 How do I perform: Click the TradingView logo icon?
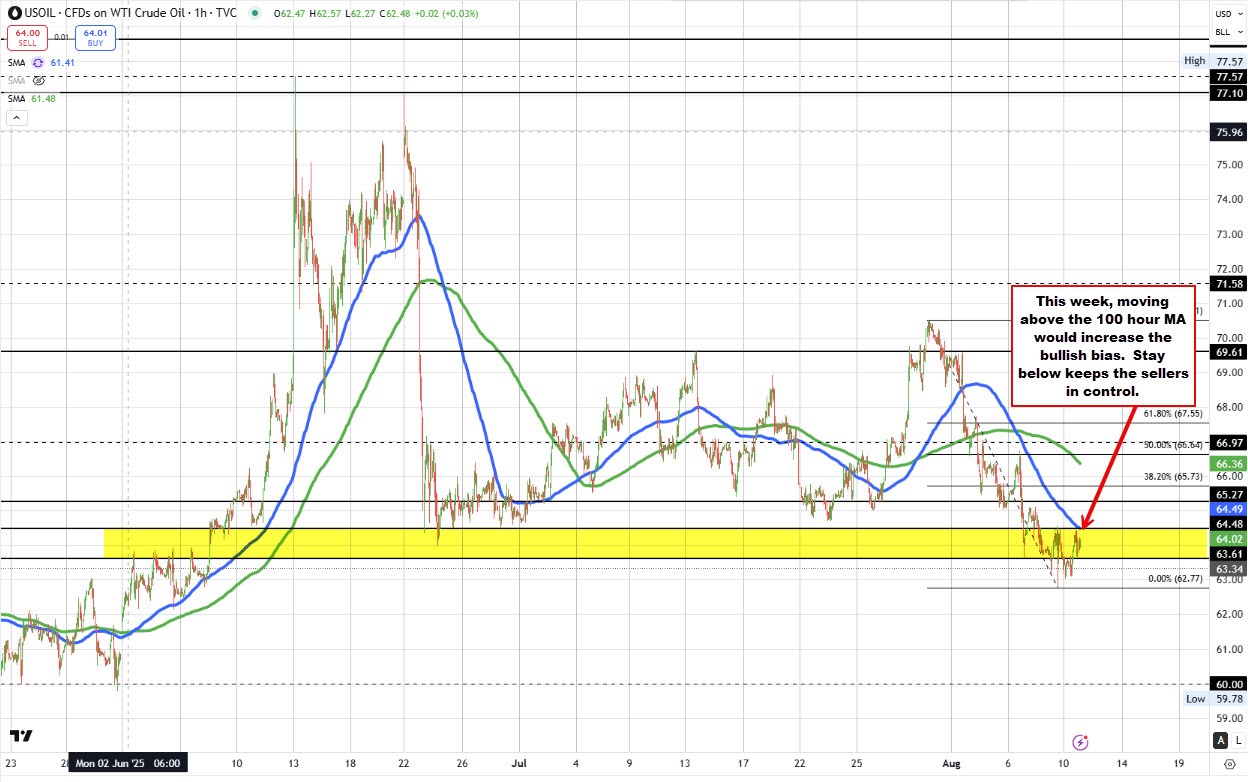[20, 736]
